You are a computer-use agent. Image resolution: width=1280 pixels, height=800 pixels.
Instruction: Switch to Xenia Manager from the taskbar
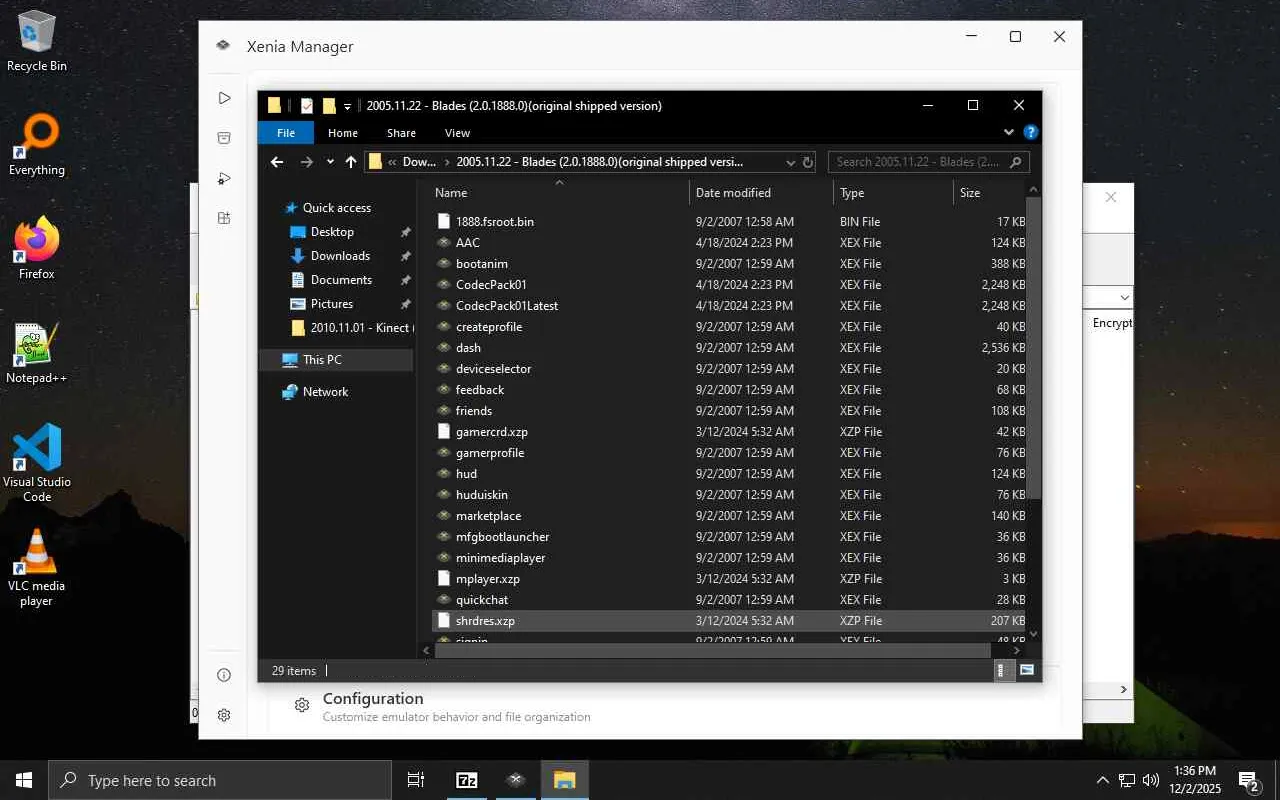click(516, 780)
